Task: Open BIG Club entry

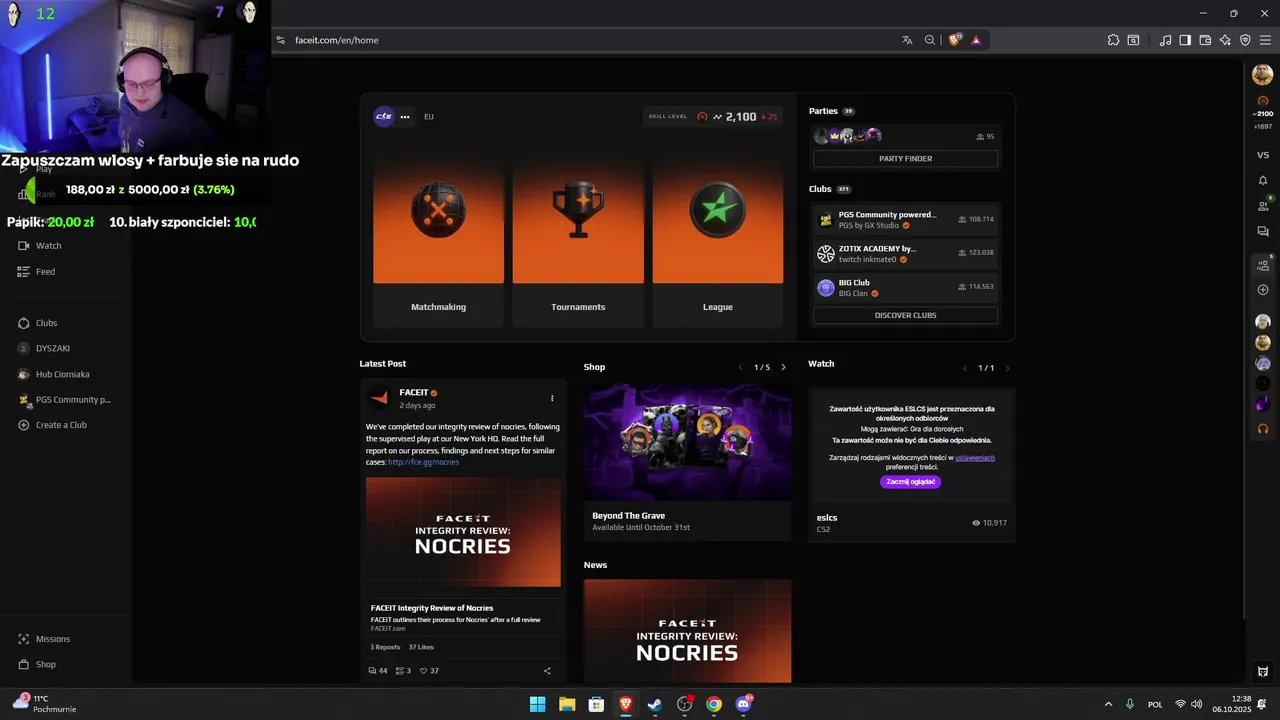Action: click(x=905, y=287)
